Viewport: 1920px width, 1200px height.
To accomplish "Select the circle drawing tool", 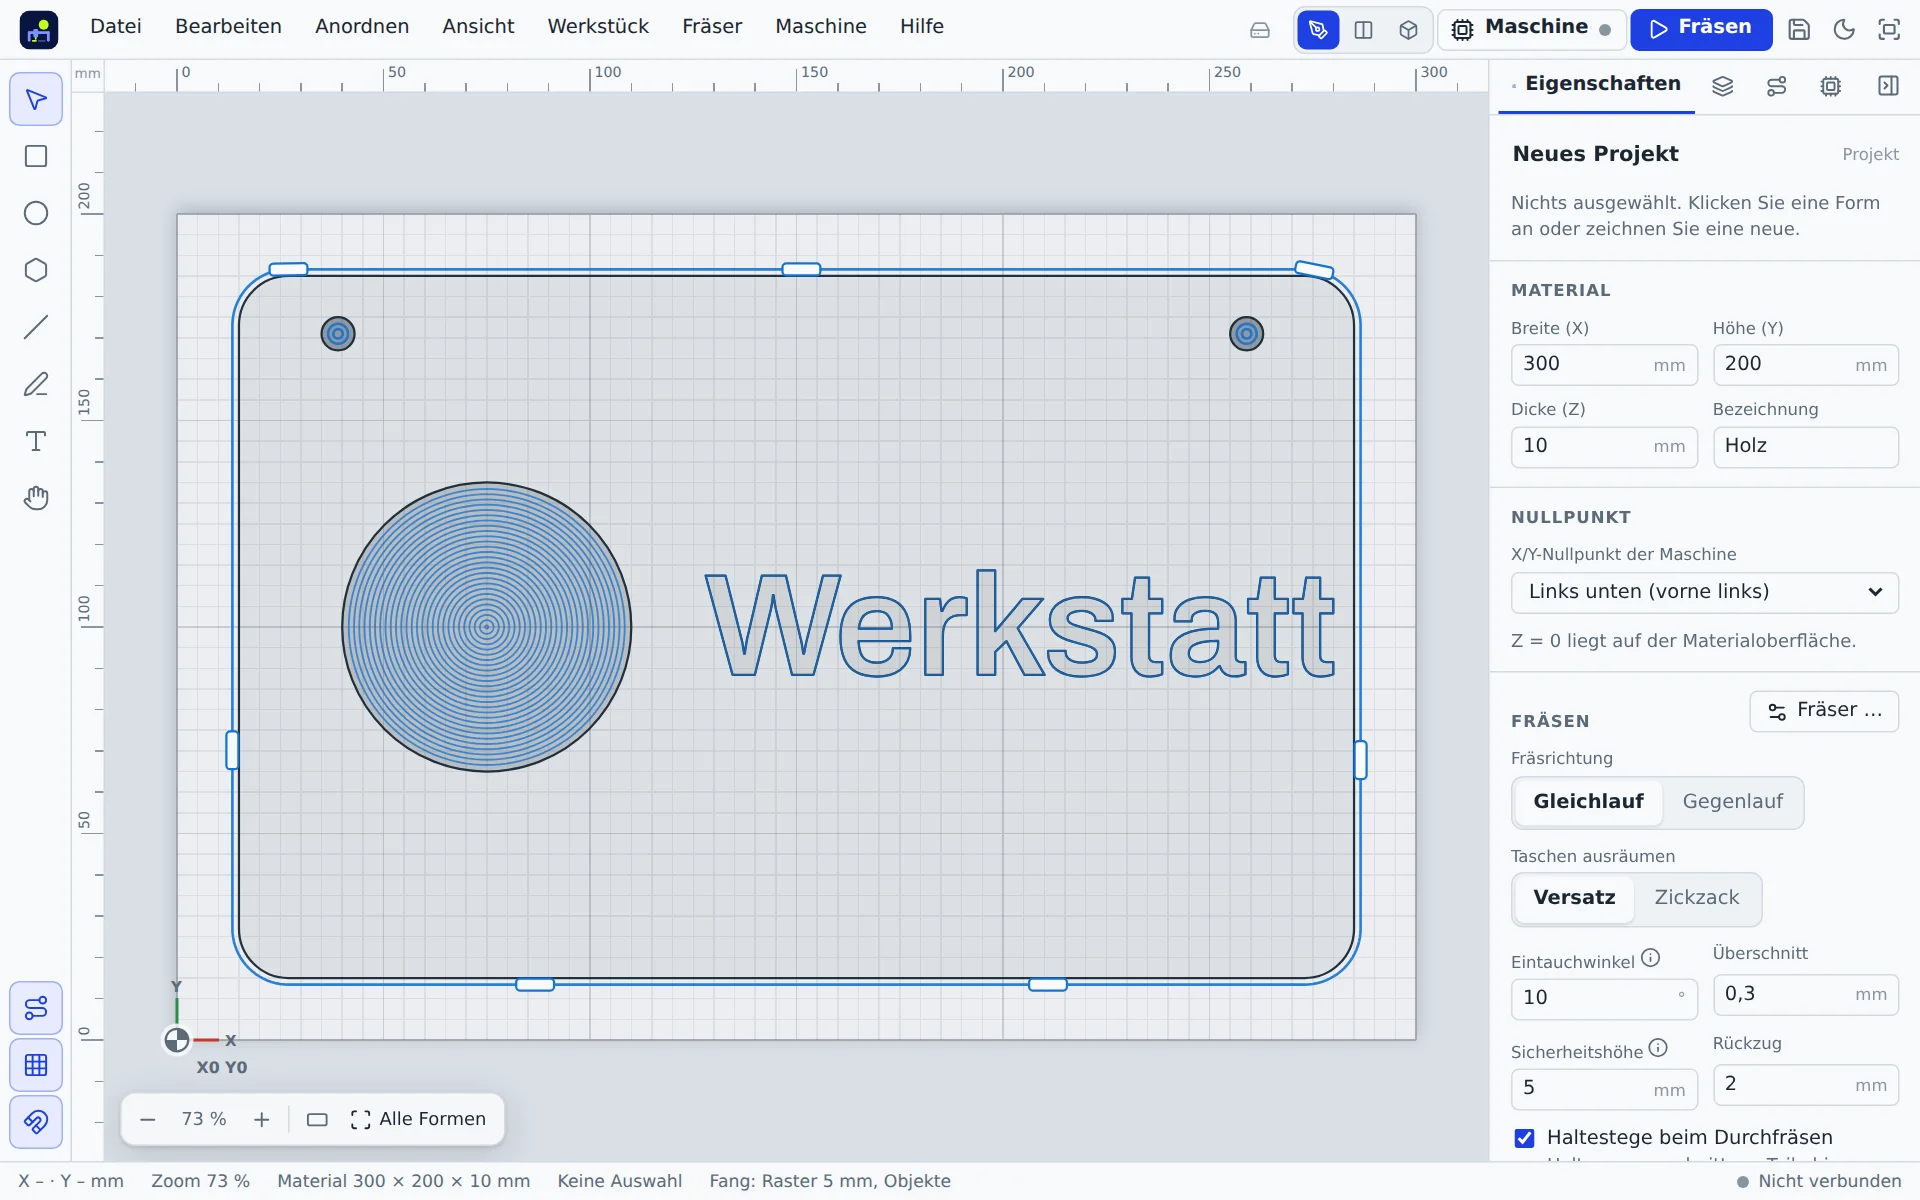I will [36, 213].
